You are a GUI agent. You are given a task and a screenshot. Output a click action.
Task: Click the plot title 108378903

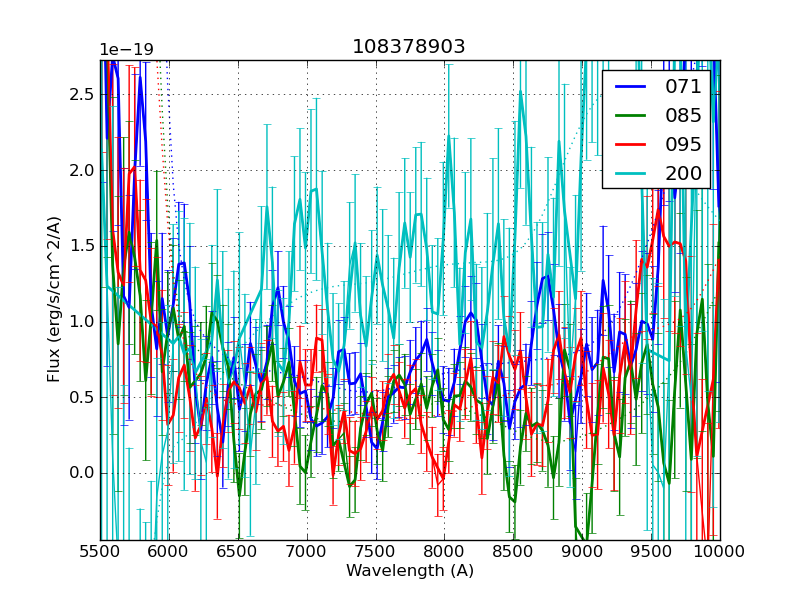pos(409,47)
